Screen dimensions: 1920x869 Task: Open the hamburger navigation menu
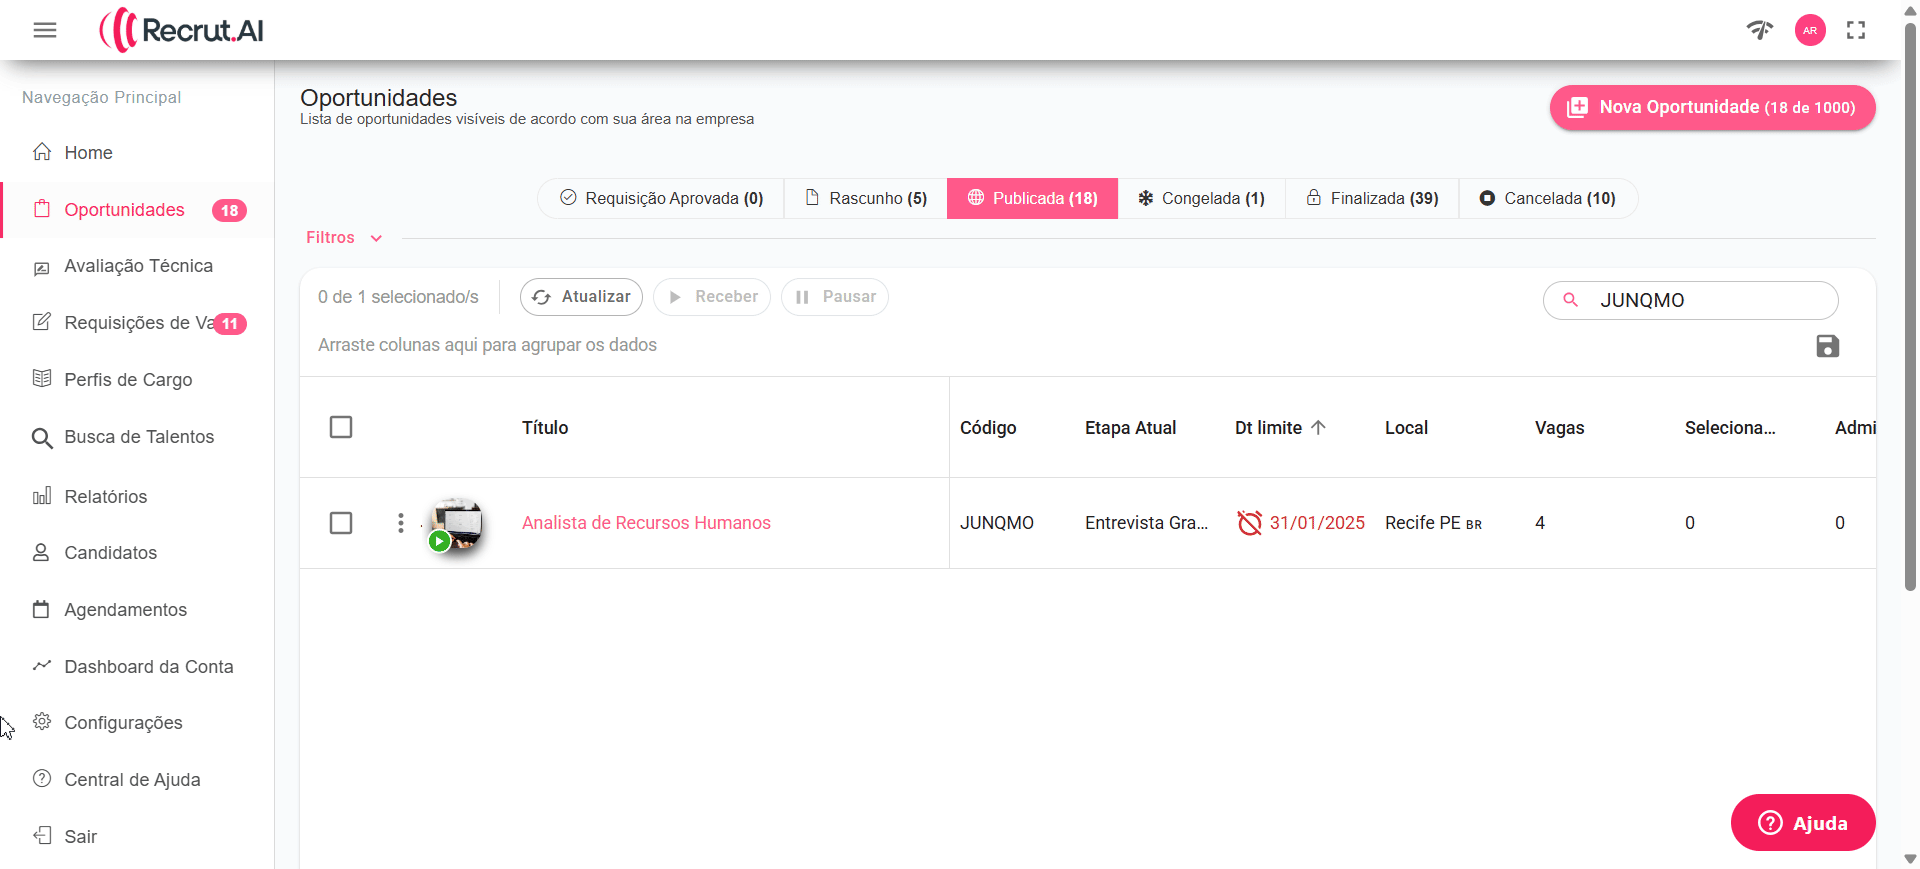(x=45, y=30)
